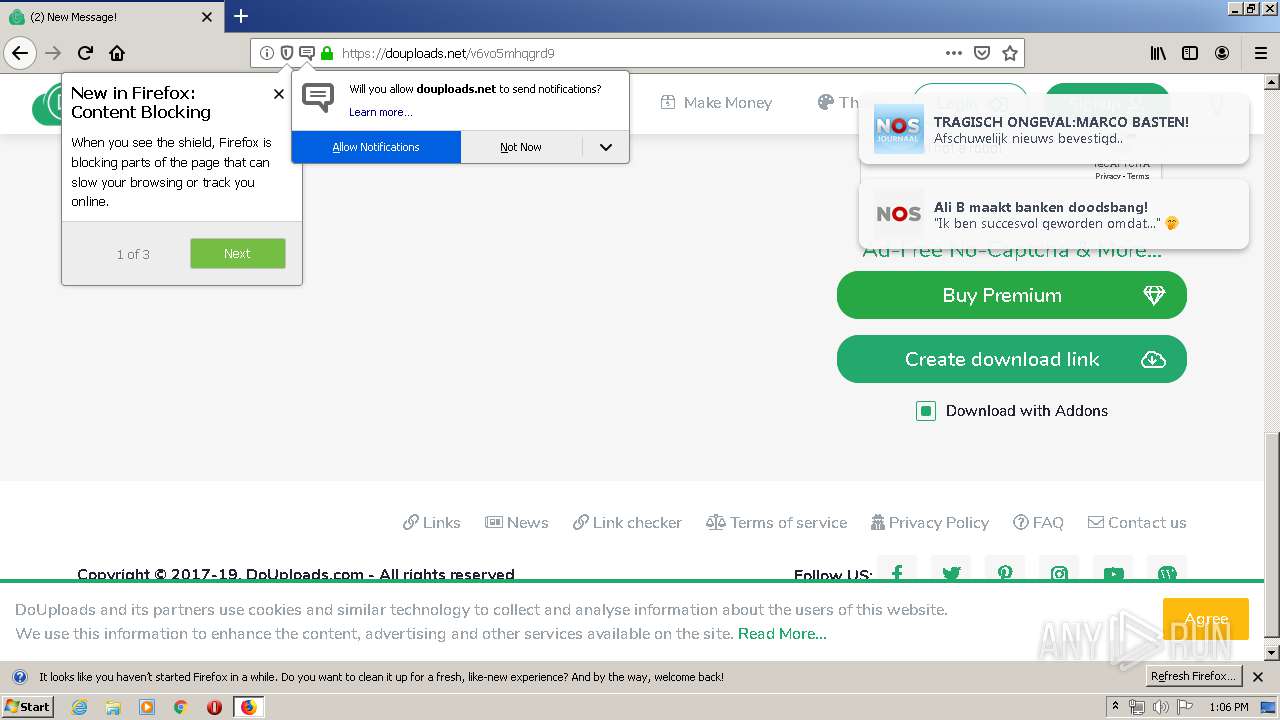The image size is (1280, 720).
Task: Click the taskbar clock showing 1:06 PM
Action: coord(1228,707)
